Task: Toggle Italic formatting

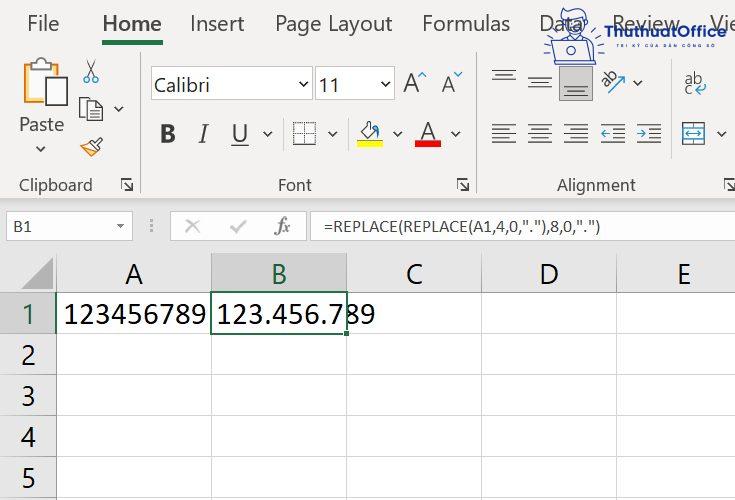Action: pyautogui.click(x=203, y=134)
